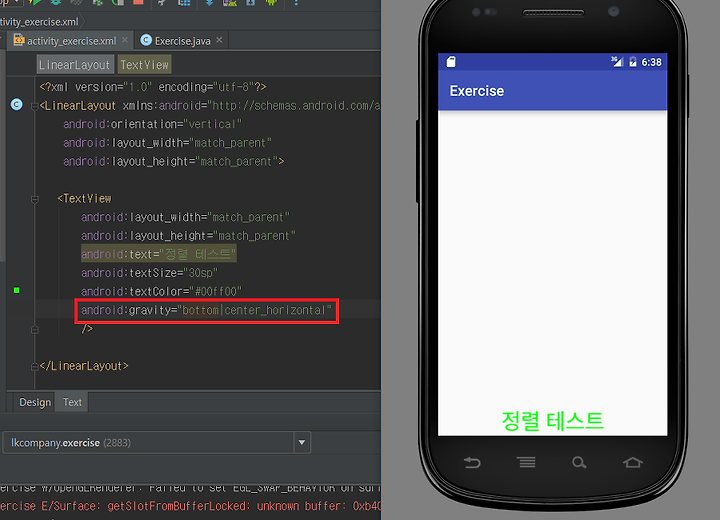
Task: Click the fold marker beside closing </LinearLayout>
Action: (34, 367)
